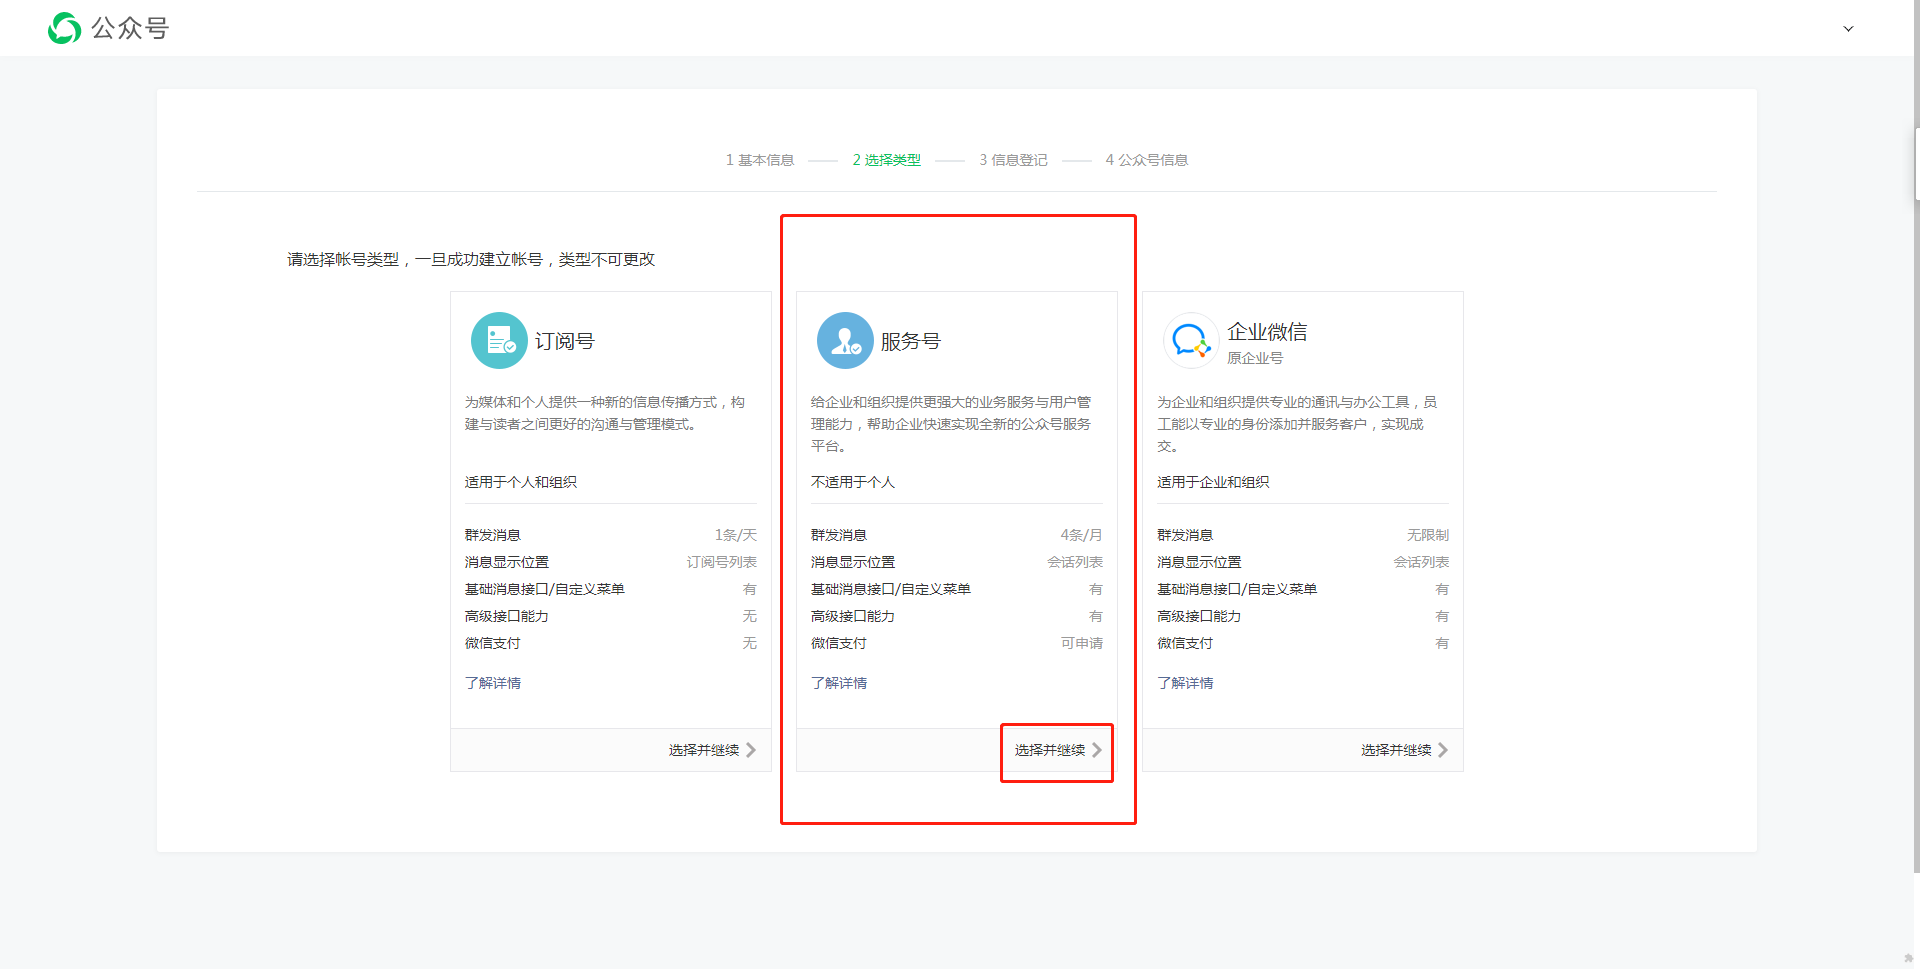
Task: Open the account dropdown arrow at top right
Action: (1848, 29)
